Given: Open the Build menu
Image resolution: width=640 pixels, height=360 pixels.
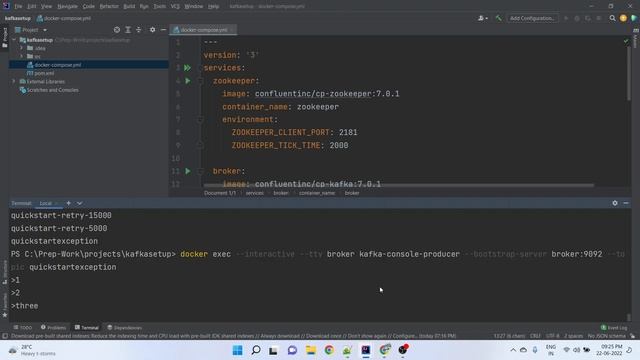Looking at the screenshot, I should (129, 6).
